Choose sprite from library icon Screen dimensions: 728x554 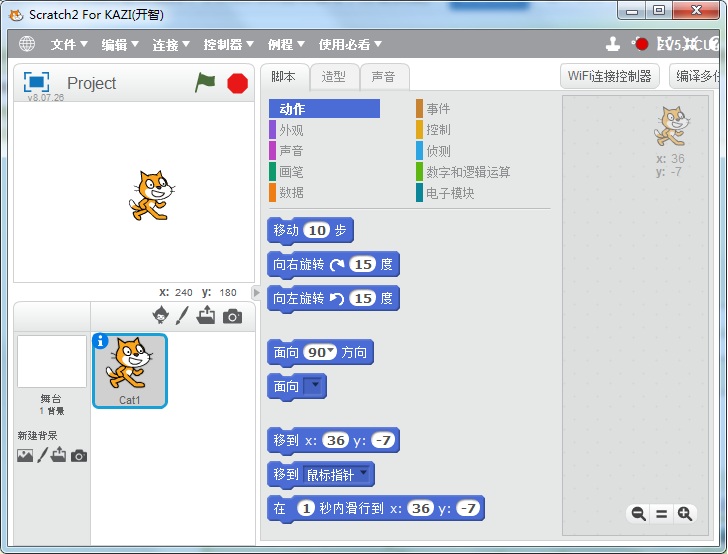click(161, 315)
